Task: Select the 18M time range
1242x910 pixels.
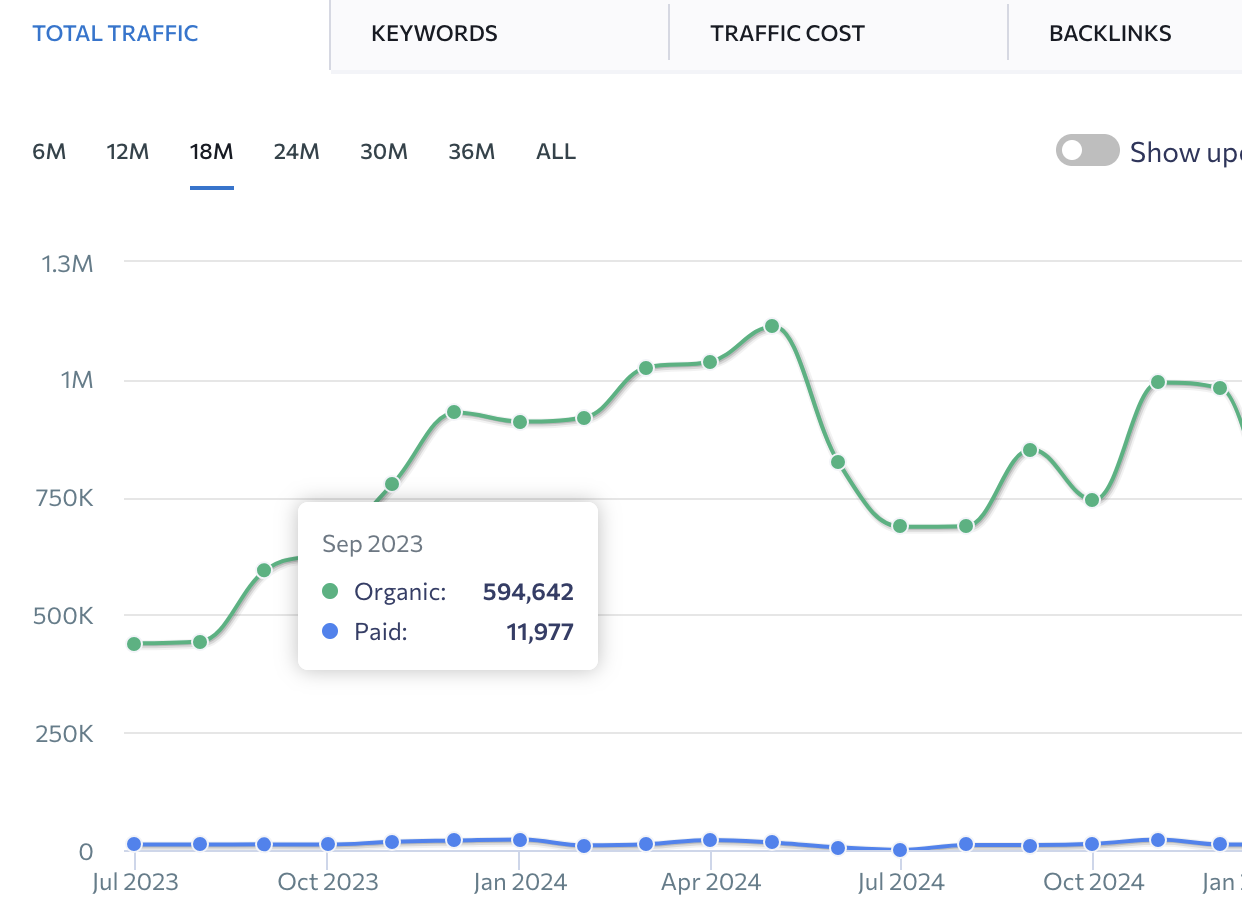Action: (212, 152)
